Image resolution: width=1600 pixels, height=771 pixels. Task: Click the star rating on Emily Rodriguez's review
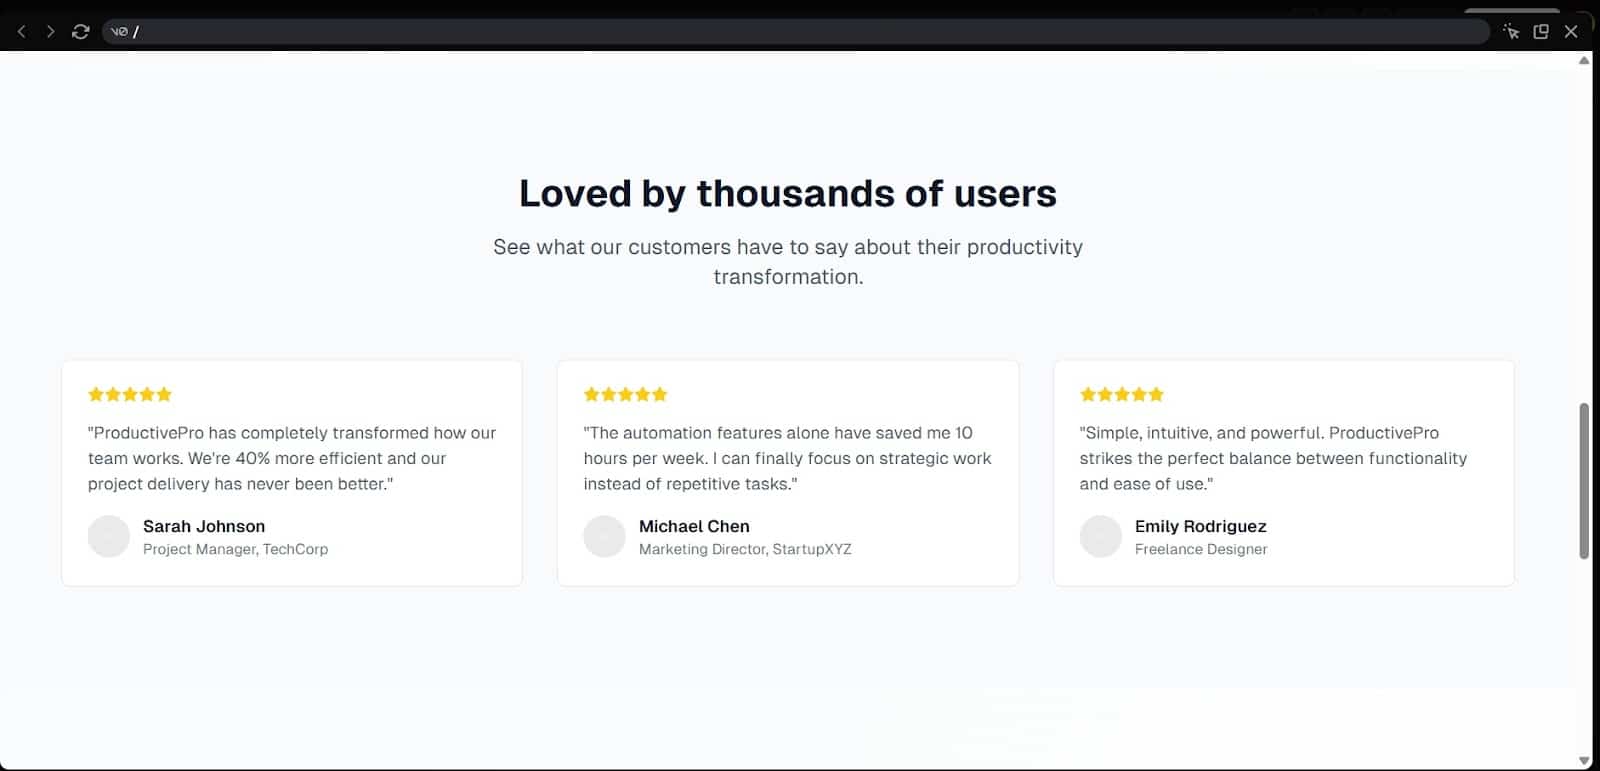coord(1121,394)
